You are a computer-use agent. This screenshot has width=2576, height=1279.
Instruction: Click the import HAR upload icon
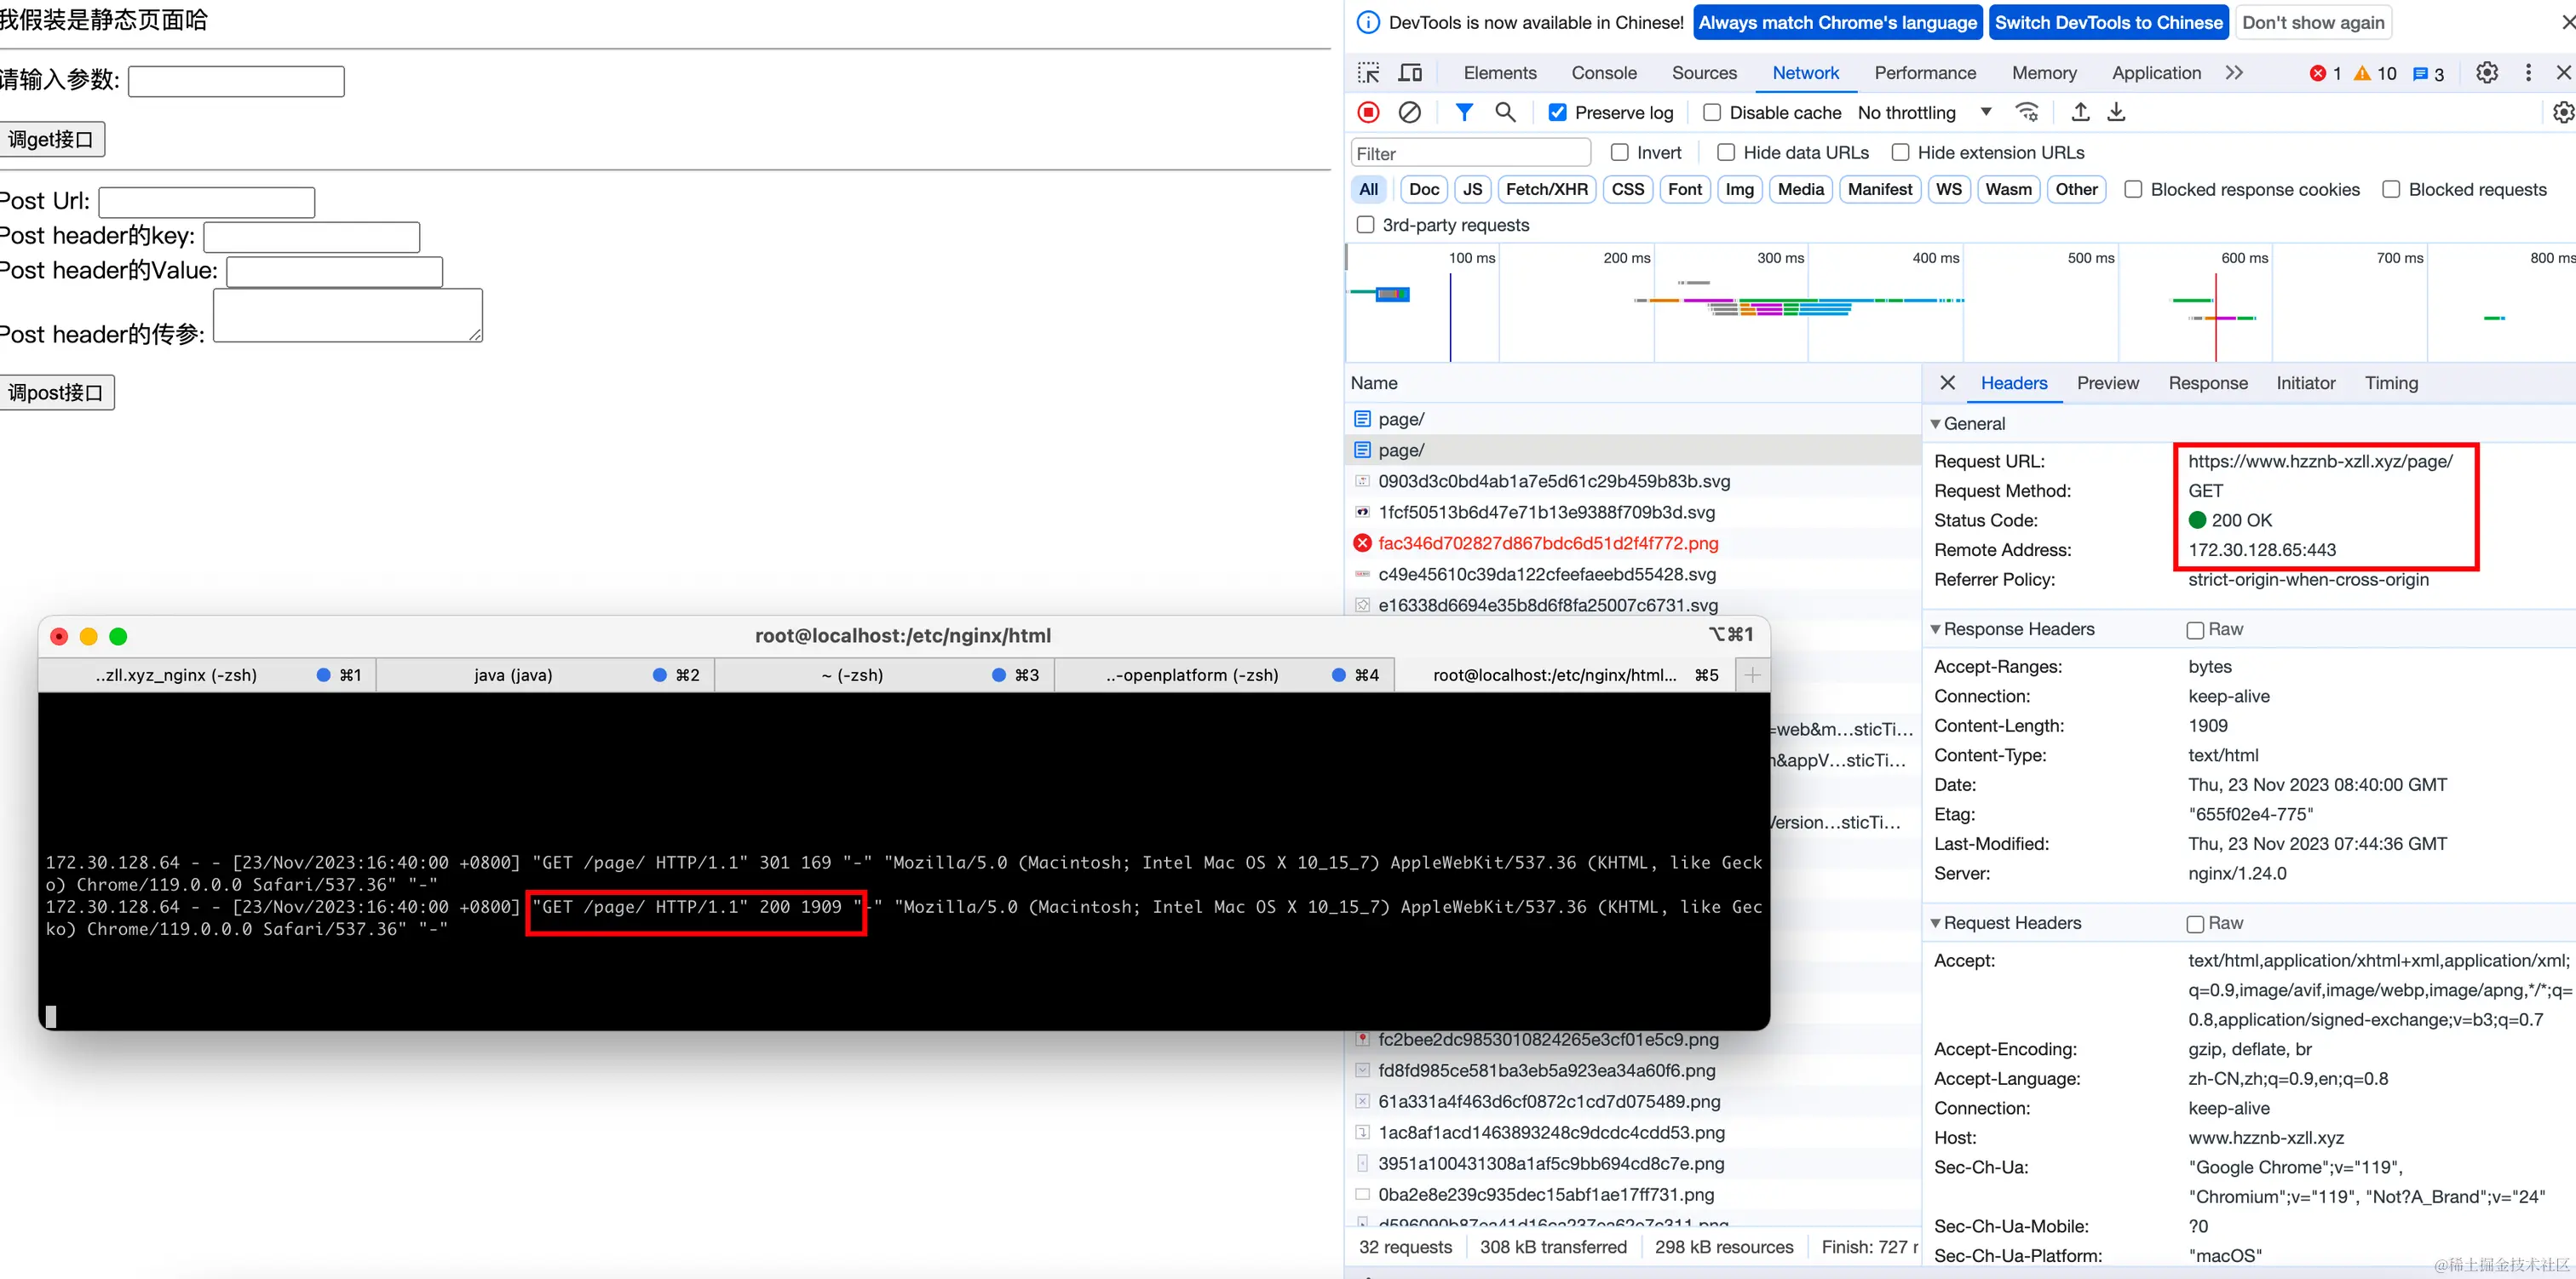[2080, 112]
